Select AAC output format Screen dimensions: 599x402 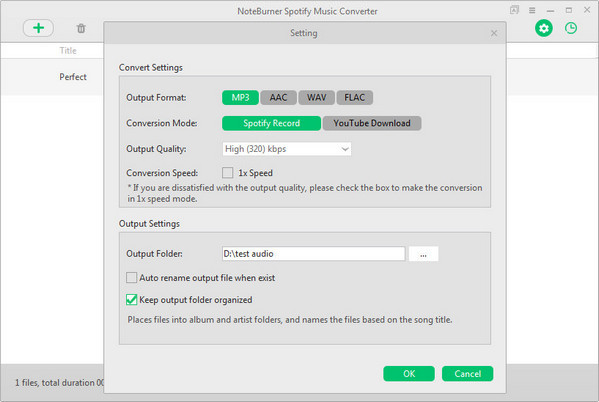pyautogui.click(x=278, y=97)
